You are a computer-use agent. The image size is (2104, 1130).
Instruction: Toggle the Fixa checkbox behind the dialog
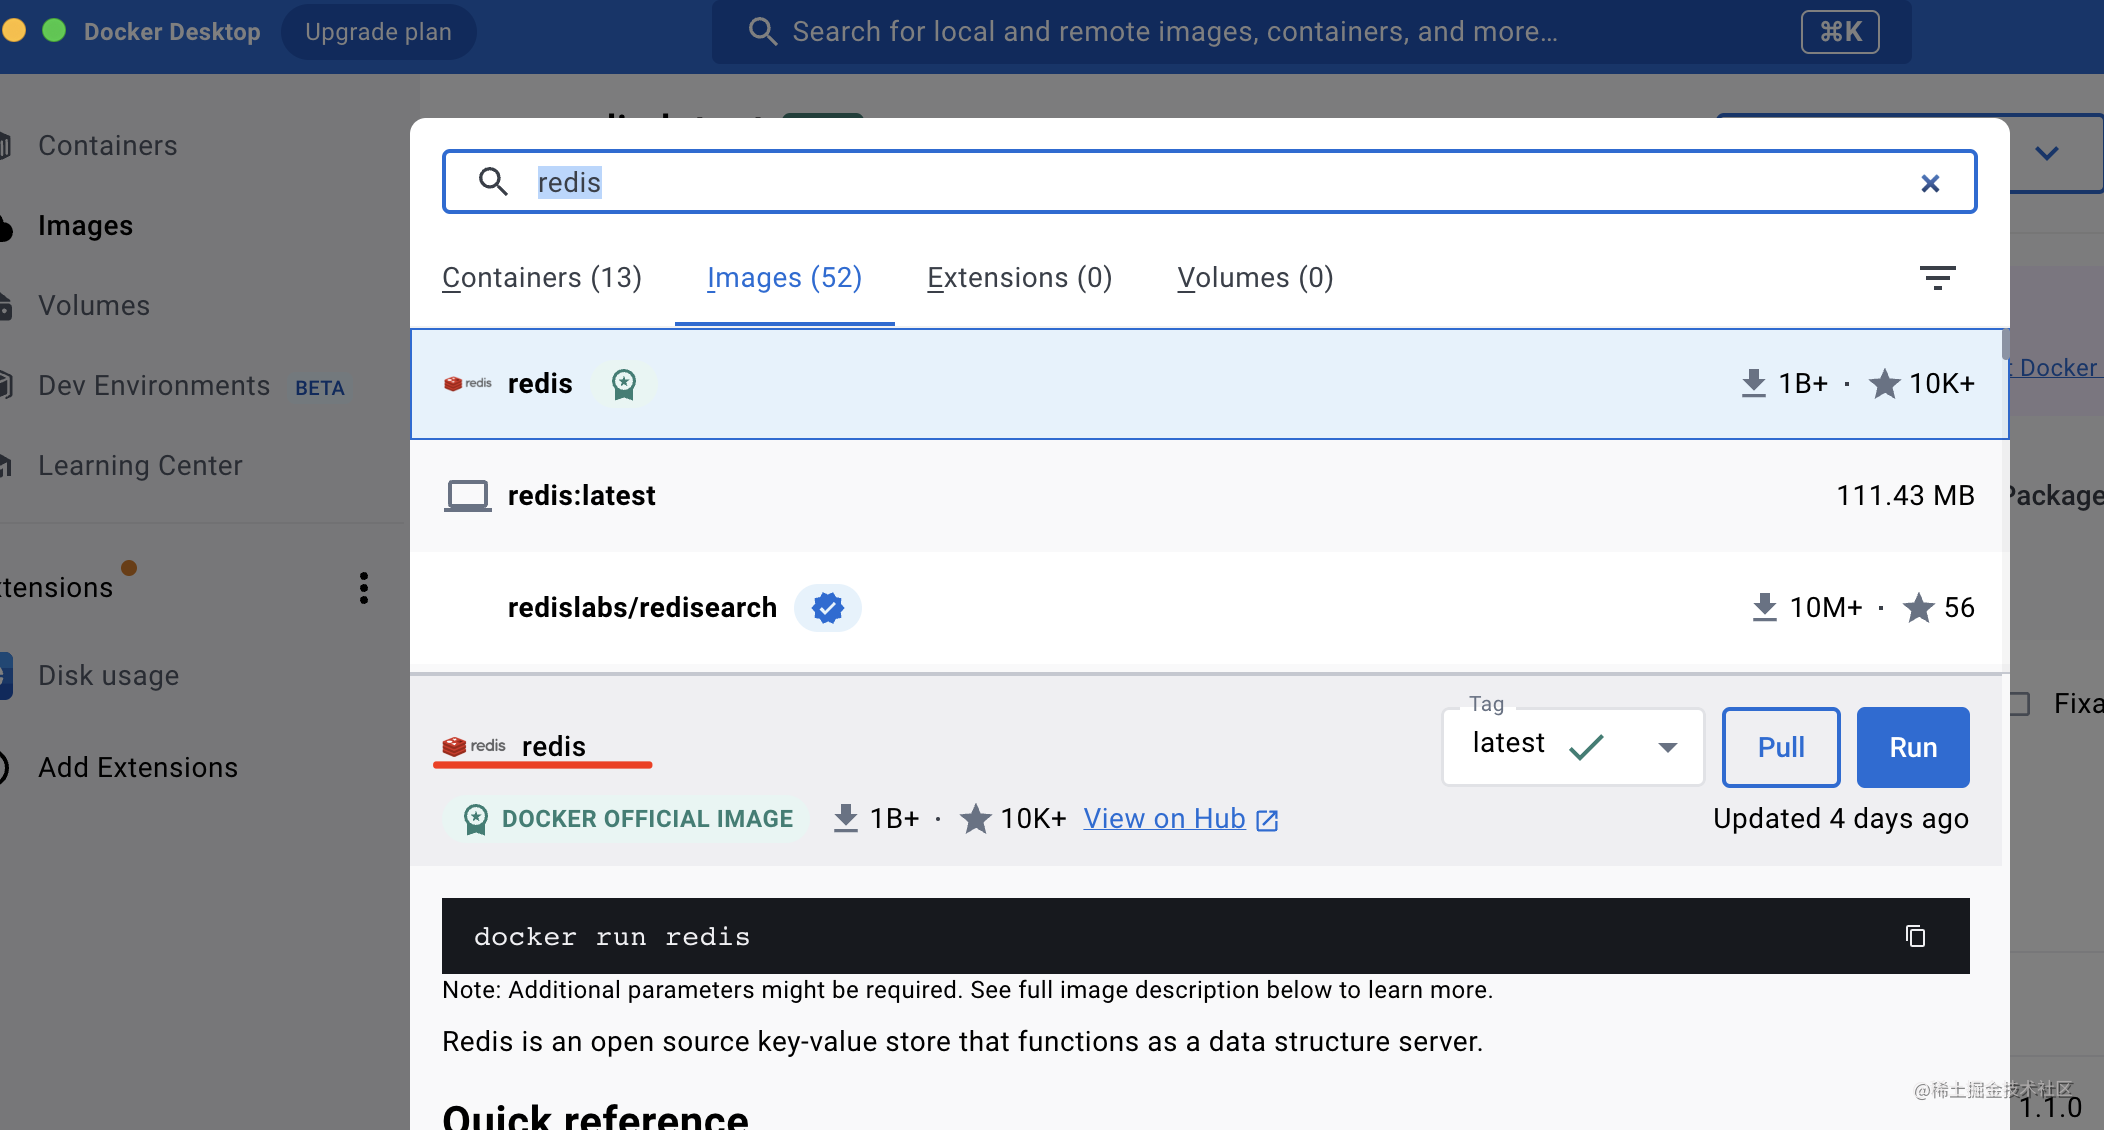tap(2020, 704)
